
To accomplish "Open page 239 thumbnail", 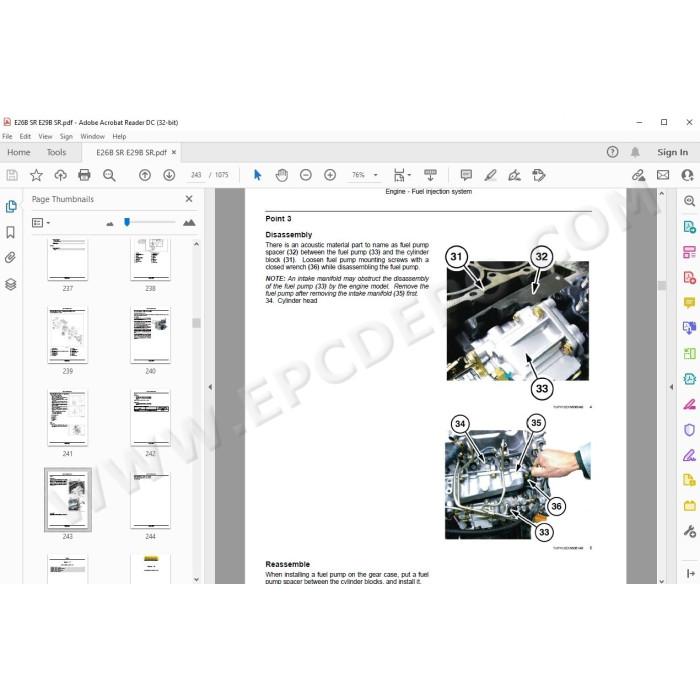I will (x=67, y=335).
